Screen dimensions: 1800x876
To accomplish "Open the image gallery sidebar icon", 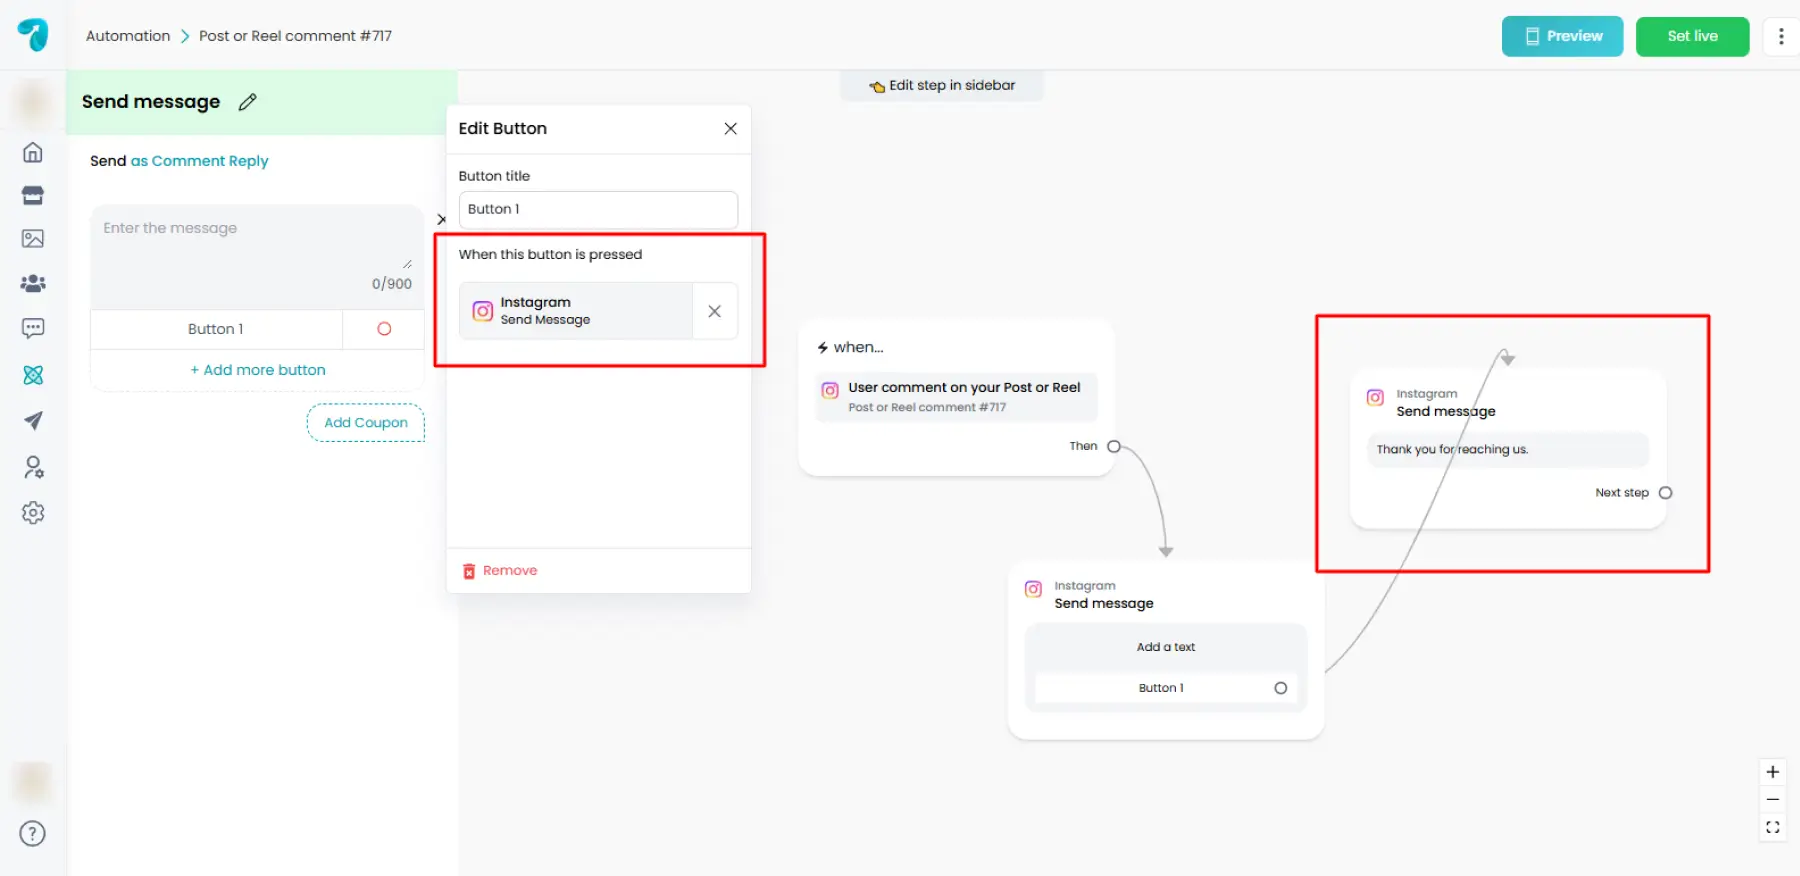I will click(x=33, y=238).
